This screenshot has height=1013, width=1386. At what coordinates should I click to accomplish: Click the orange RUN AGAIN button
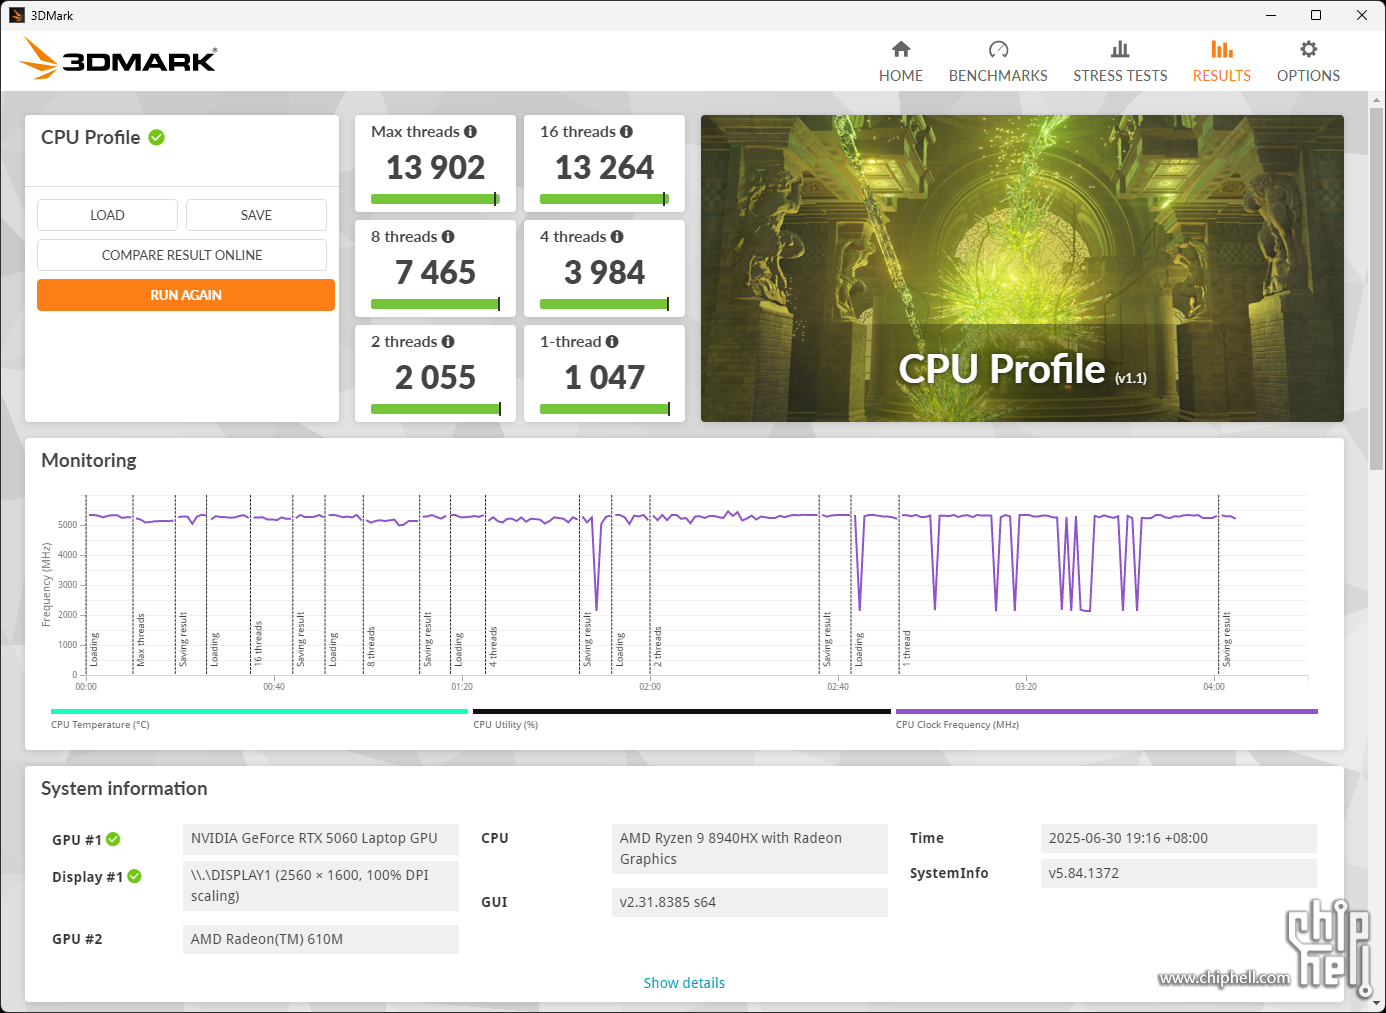pos(186,295)
